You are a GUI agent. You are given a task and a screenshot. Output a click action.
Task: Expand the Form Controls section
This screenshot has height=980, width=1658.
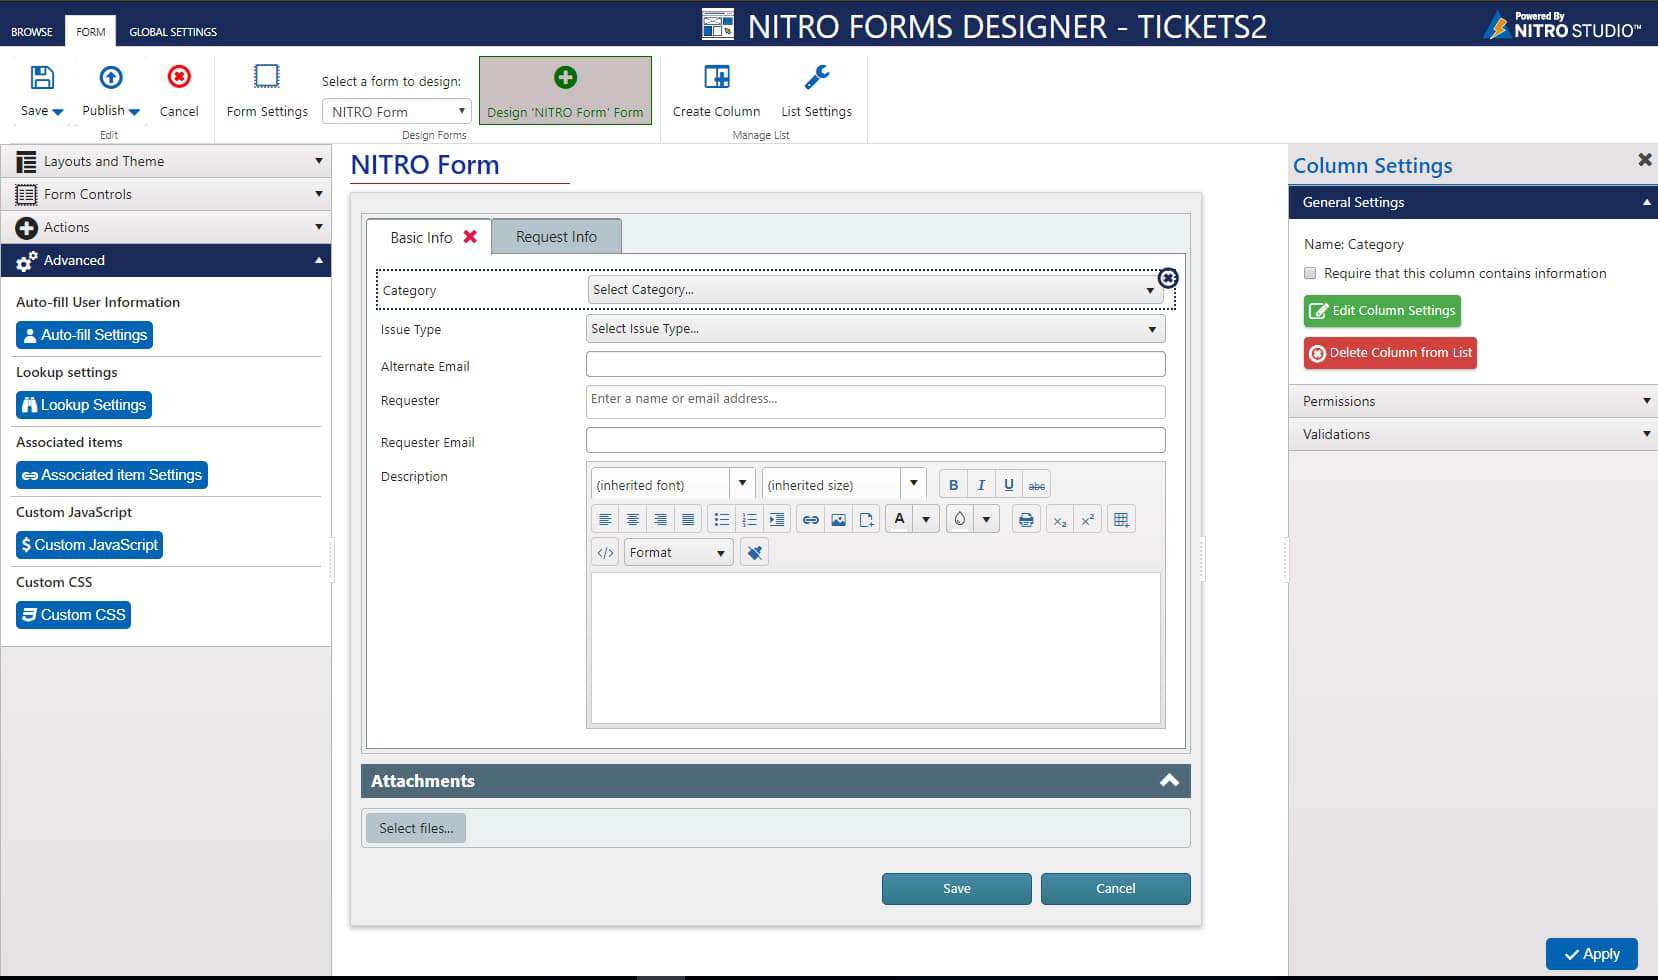click(x=166, y=194)
